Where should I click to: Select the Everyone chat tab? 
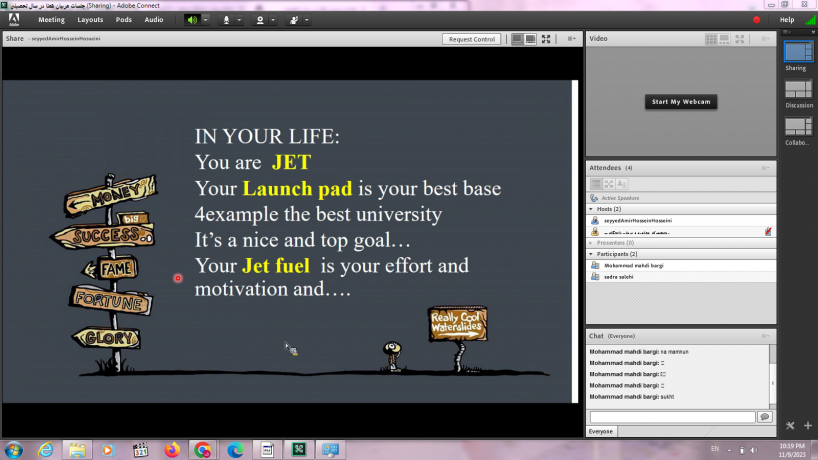tap(601, 431)
